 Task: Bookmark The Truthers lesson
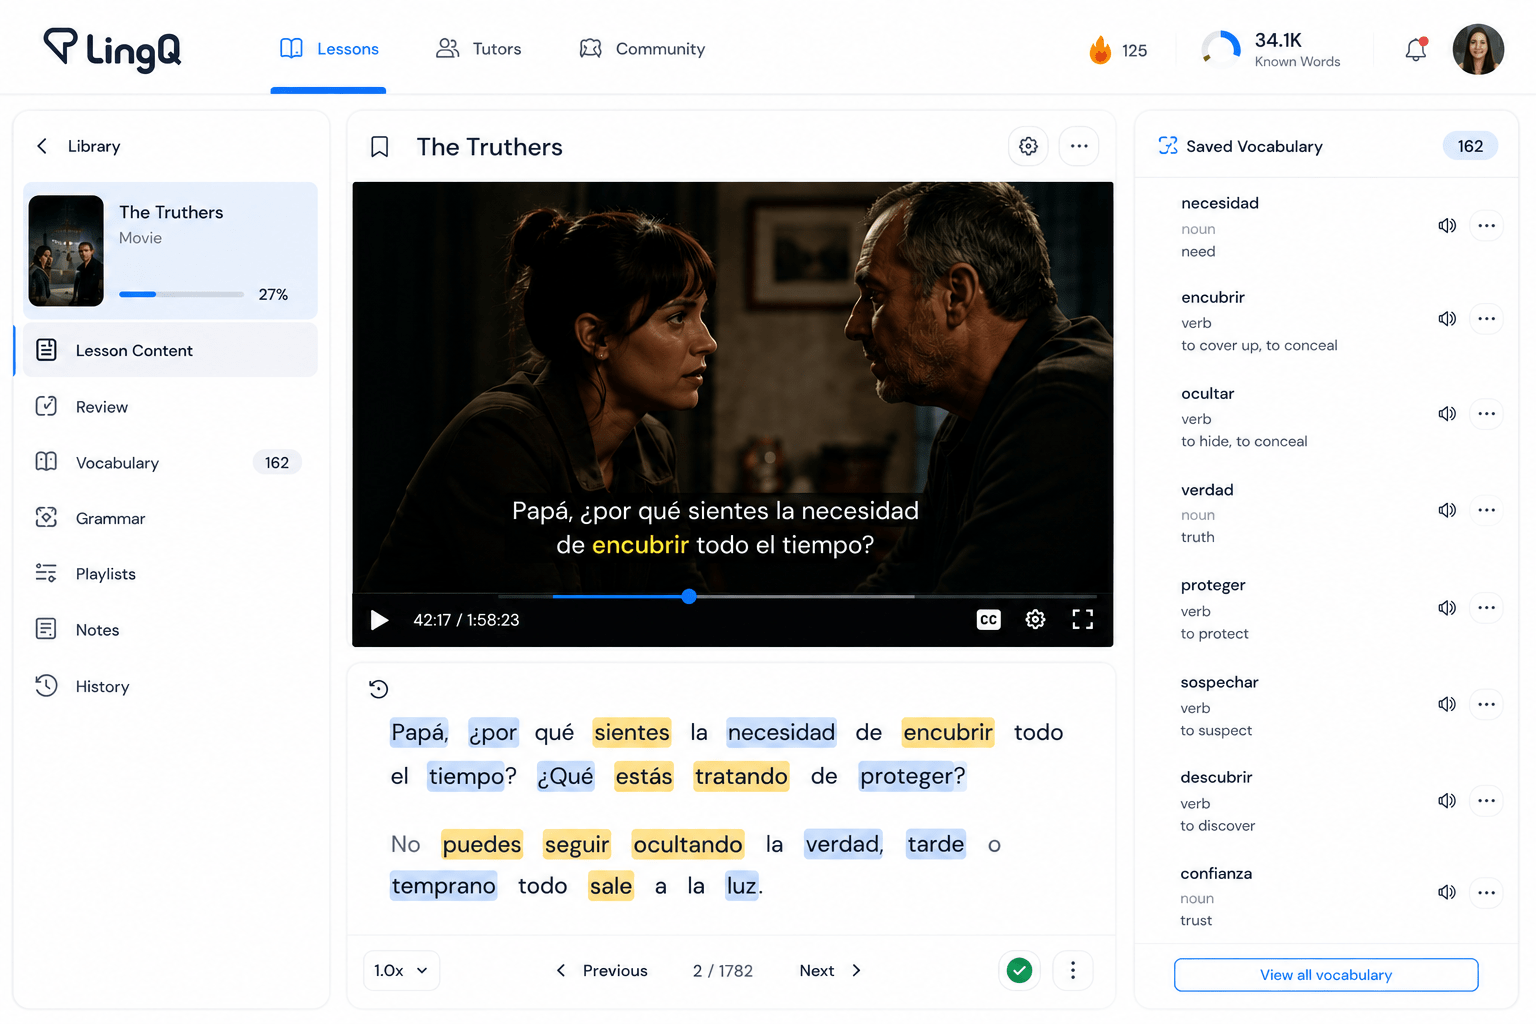[x=379, y=147]
